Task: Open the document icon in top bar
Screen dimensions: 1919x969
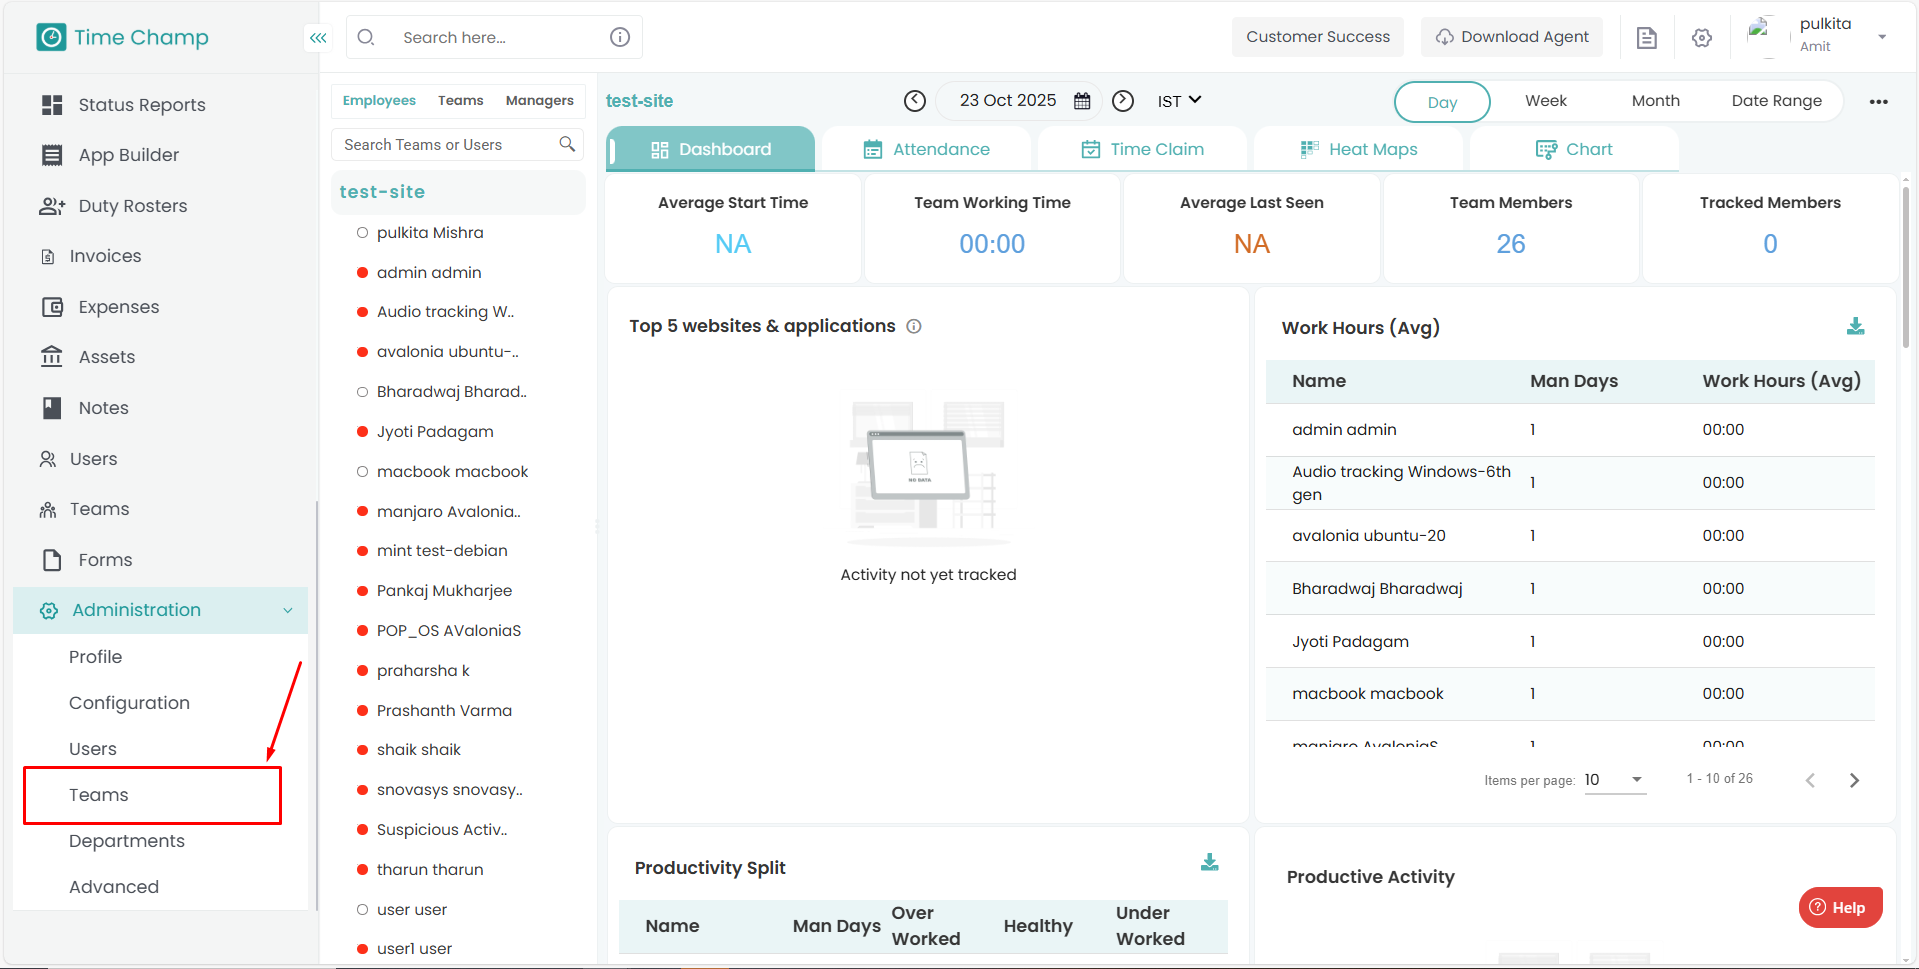Action: (1646, 38)
